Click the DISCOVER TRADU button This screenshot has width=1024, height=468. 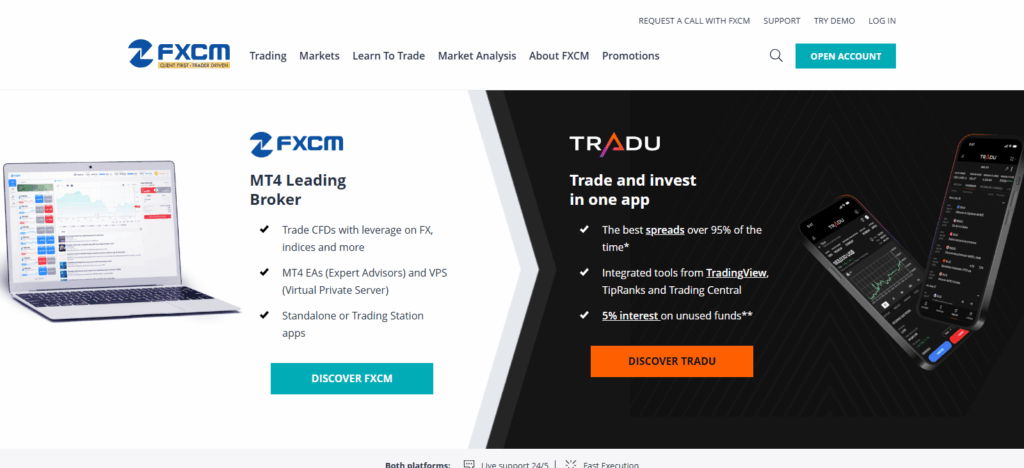[672, 361]
